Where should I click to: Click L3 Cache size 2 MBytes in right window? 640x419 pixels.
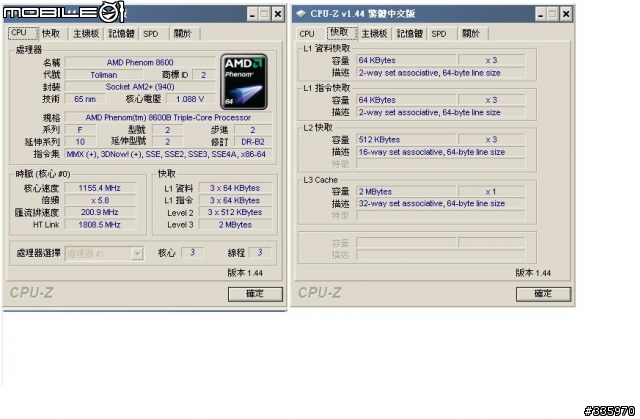[406, 191]
